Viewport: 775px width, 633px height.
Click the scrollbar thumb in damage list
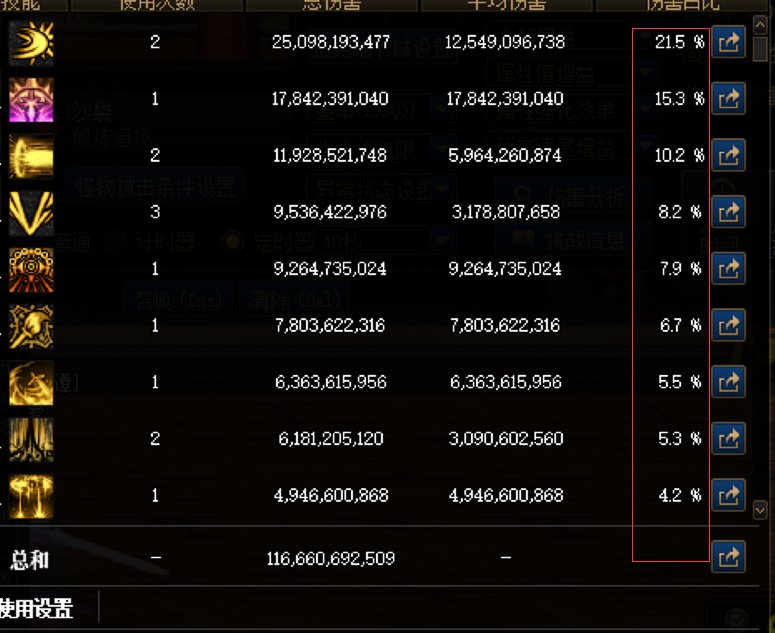point(760,48)
